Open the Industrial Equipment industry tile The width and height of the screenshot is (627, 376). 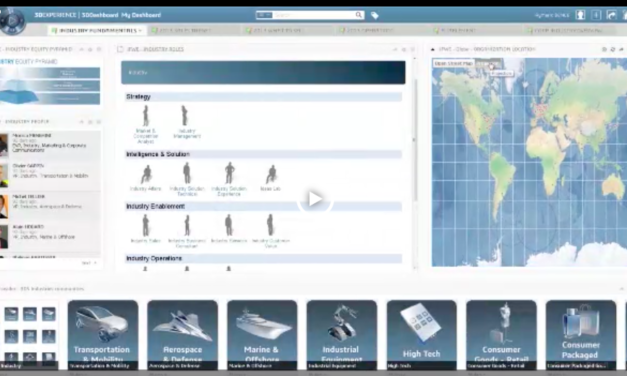[x=341, y=335]
